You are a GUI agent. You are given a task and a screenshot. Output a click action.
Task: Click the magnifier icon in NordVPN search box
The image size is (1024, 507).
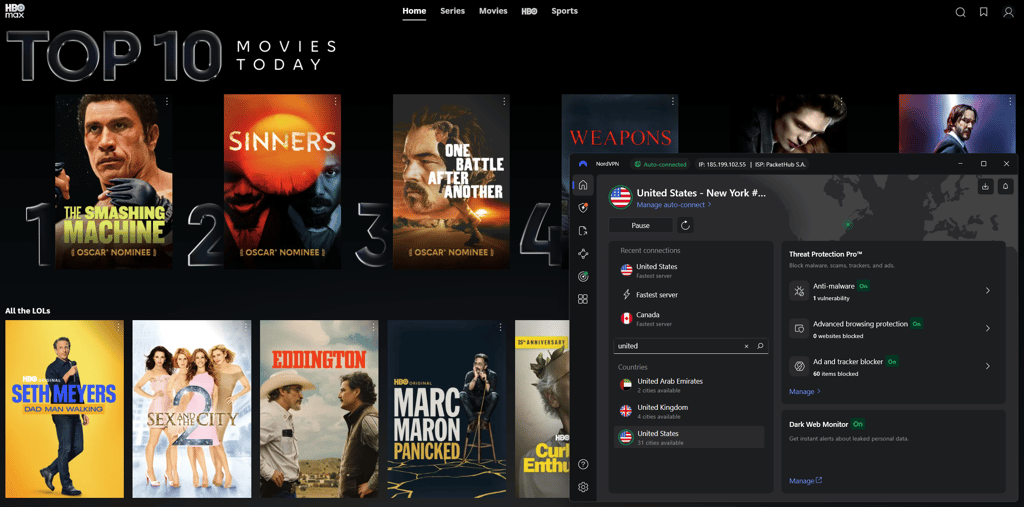pos(760,346)
